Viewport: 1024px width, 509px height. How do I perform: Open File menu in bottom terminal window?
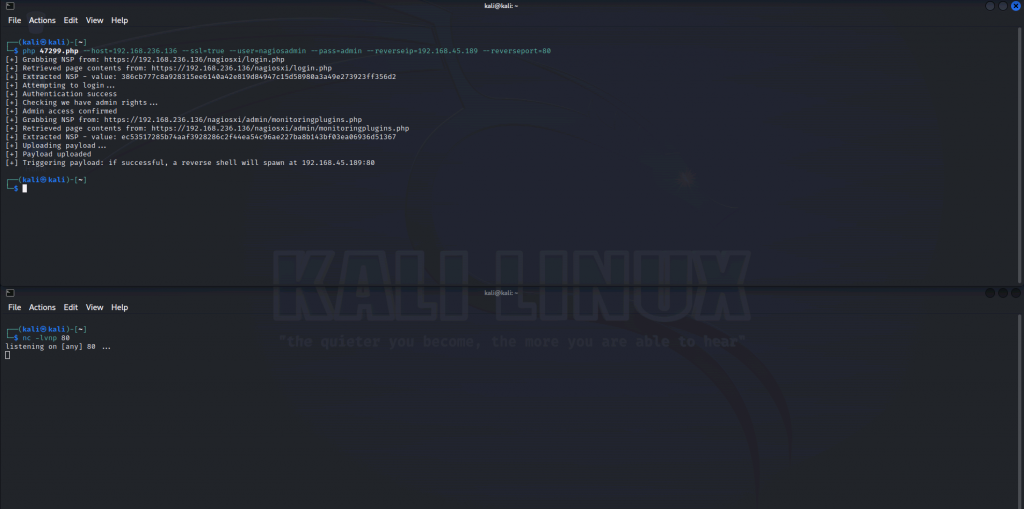point(14,307)
